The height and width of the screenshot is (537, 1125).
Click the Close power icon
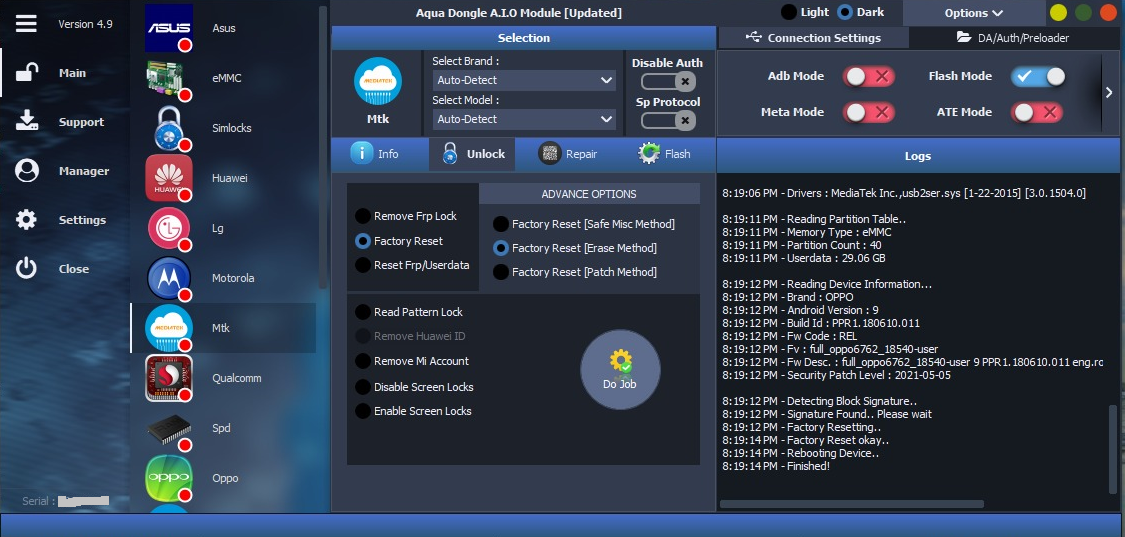point(27,268)
